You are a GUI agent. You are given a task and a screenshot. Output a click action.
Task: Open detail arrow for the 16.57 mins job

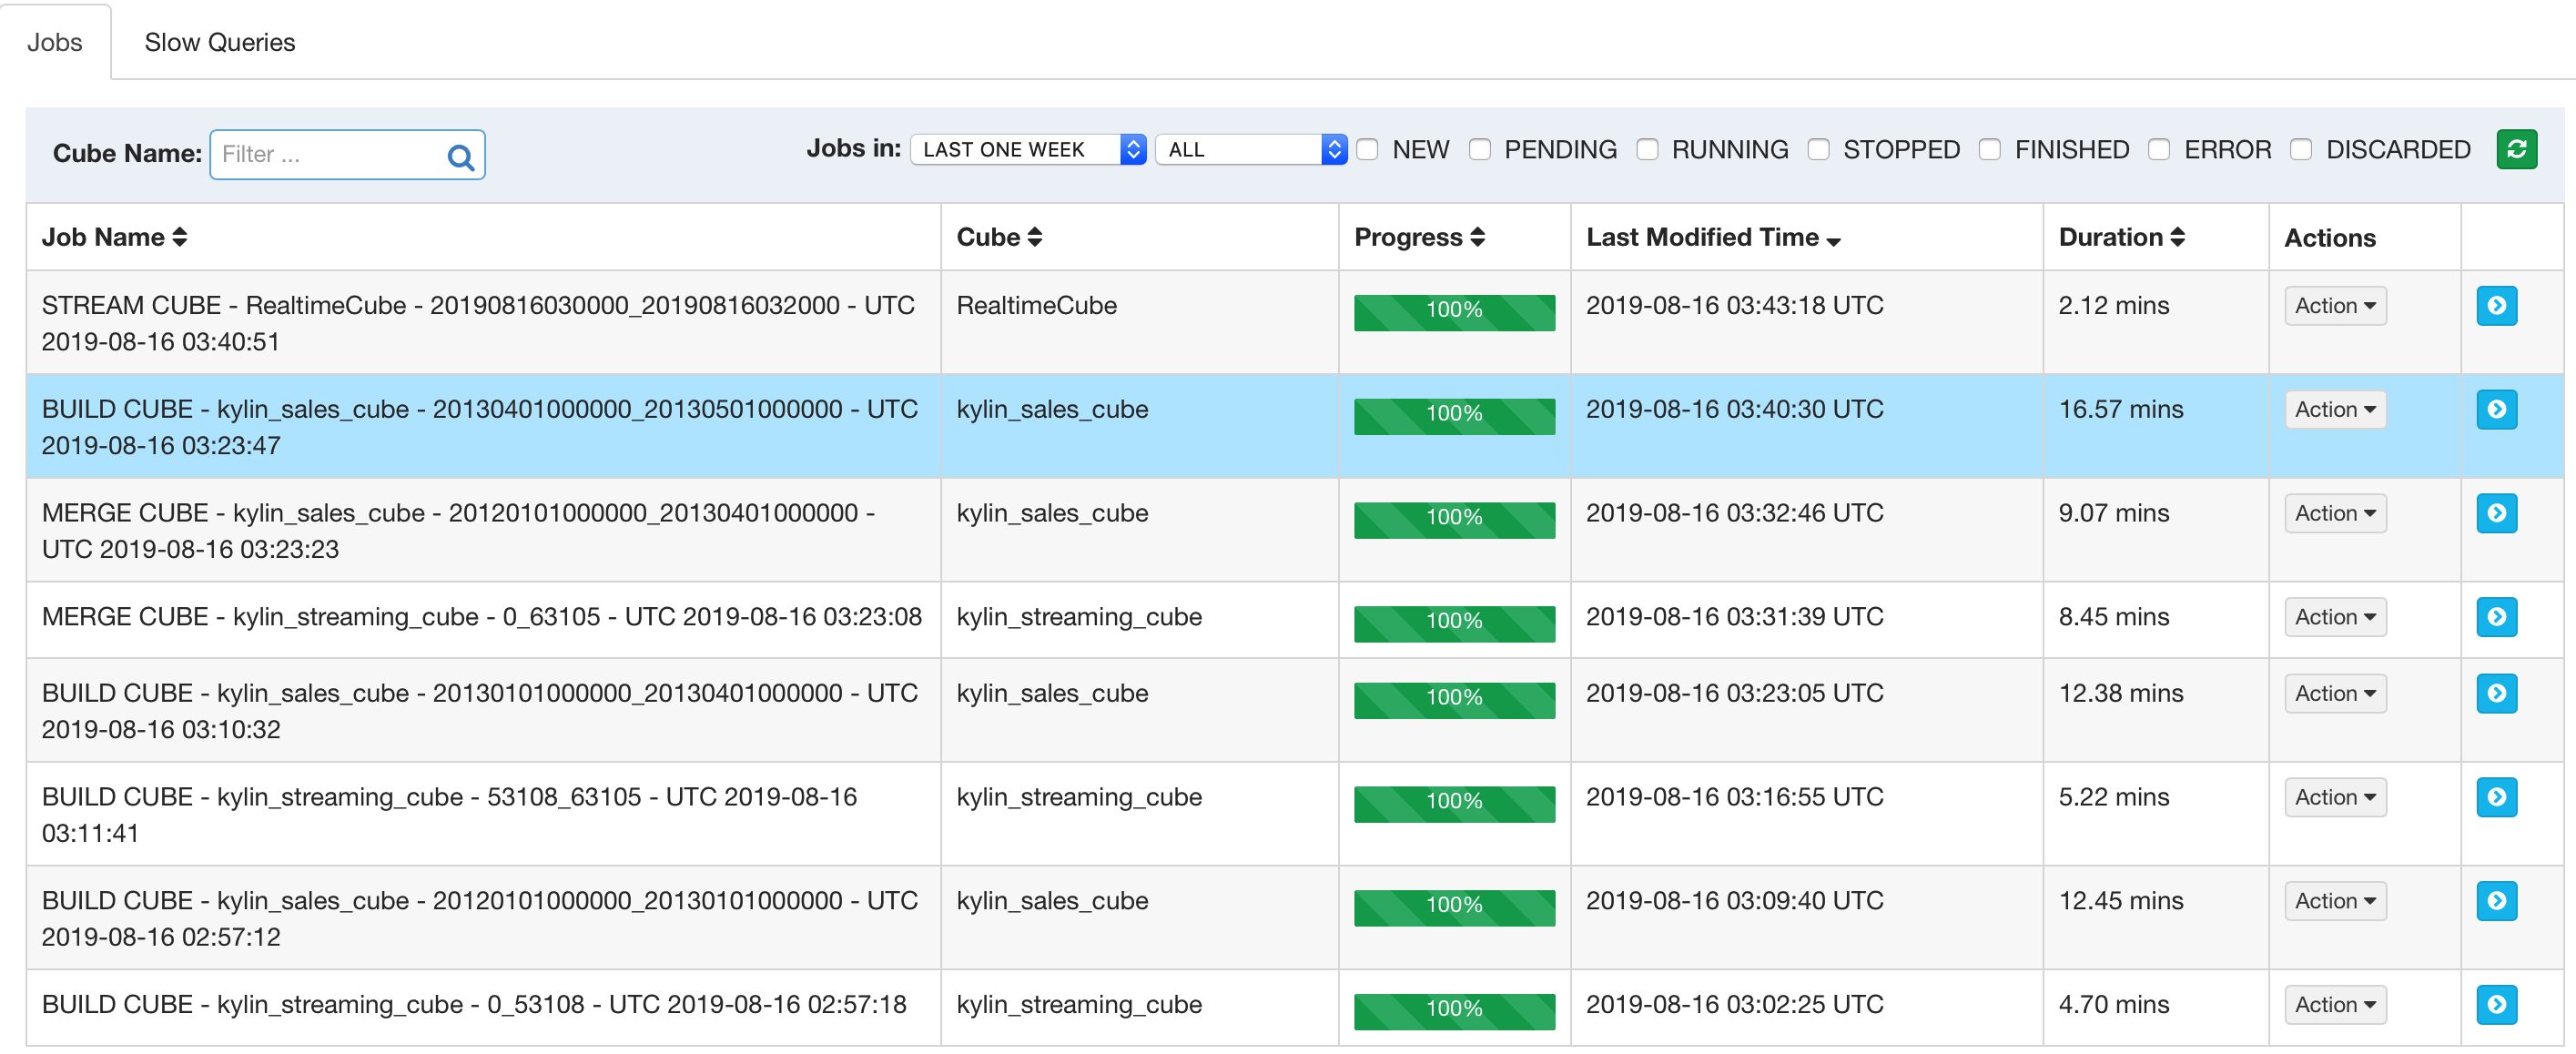(x=2495, y=410)
